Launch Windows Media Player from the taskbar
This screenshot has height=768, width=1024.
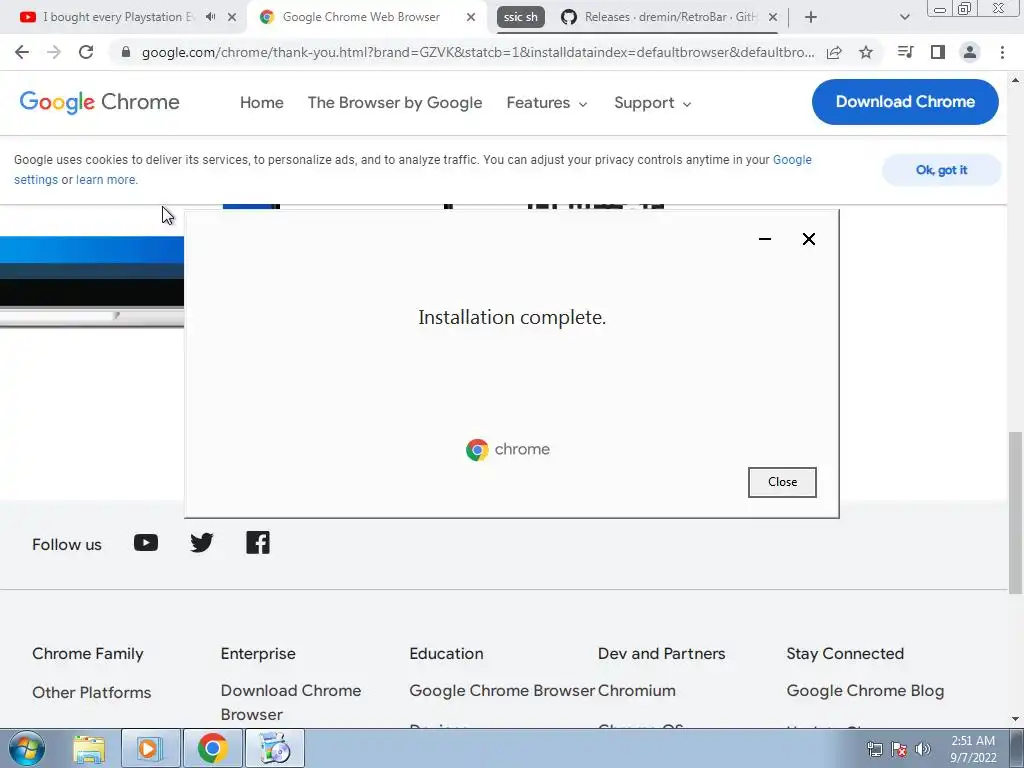click(x=149, y=748)
